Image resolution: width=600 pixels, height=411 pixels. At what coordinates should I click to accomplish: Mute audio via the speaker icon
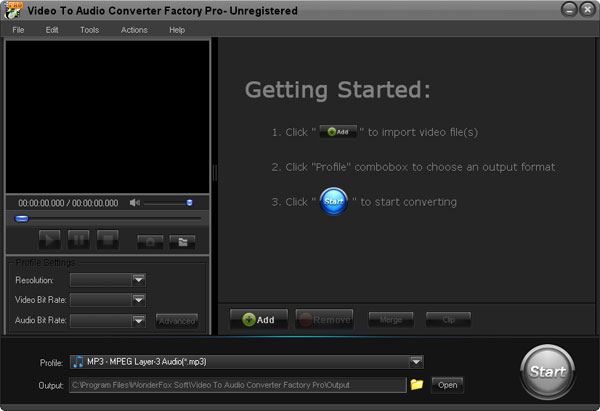[135, 203]
